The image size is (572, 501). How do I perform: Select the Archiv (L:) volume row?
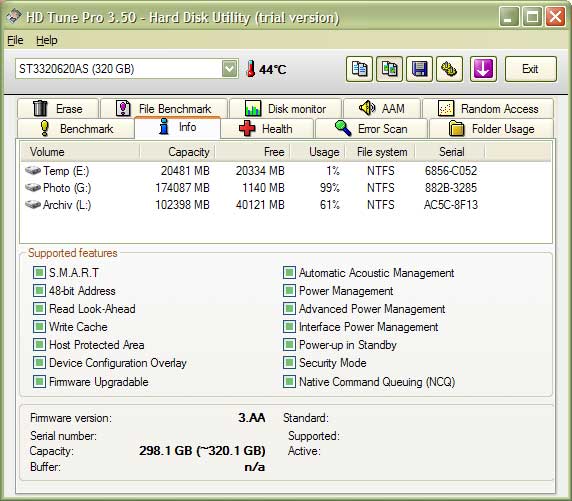[252, 205]
